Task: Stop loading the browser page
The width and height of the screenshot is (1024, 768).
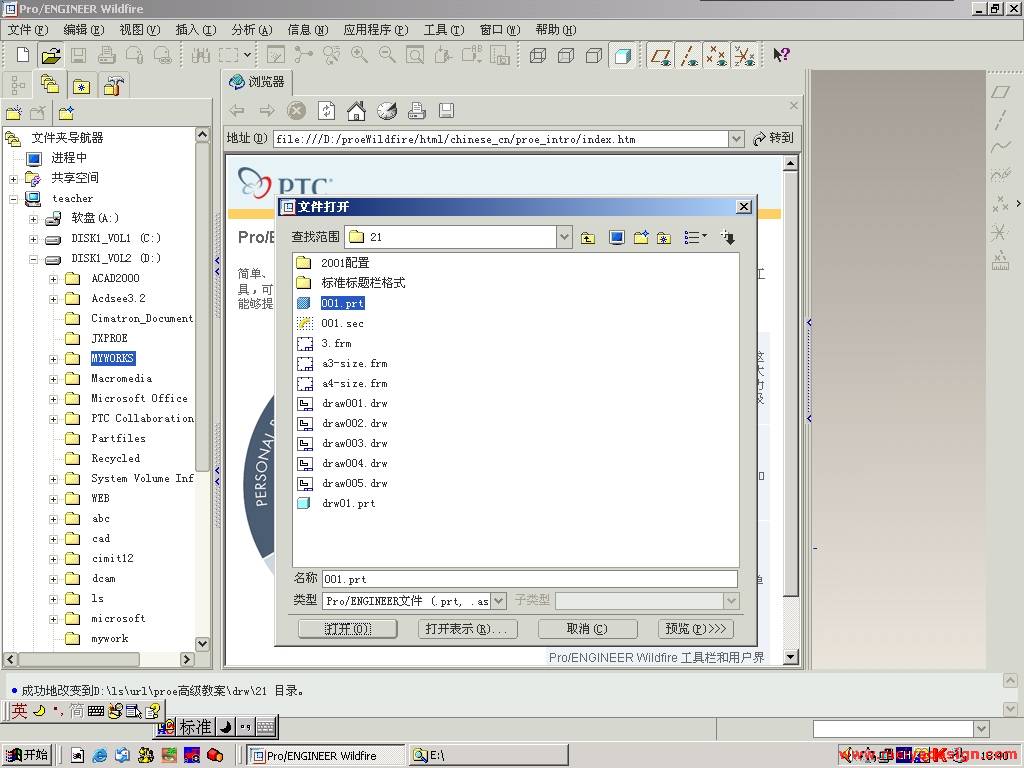Action: point(296,111)
